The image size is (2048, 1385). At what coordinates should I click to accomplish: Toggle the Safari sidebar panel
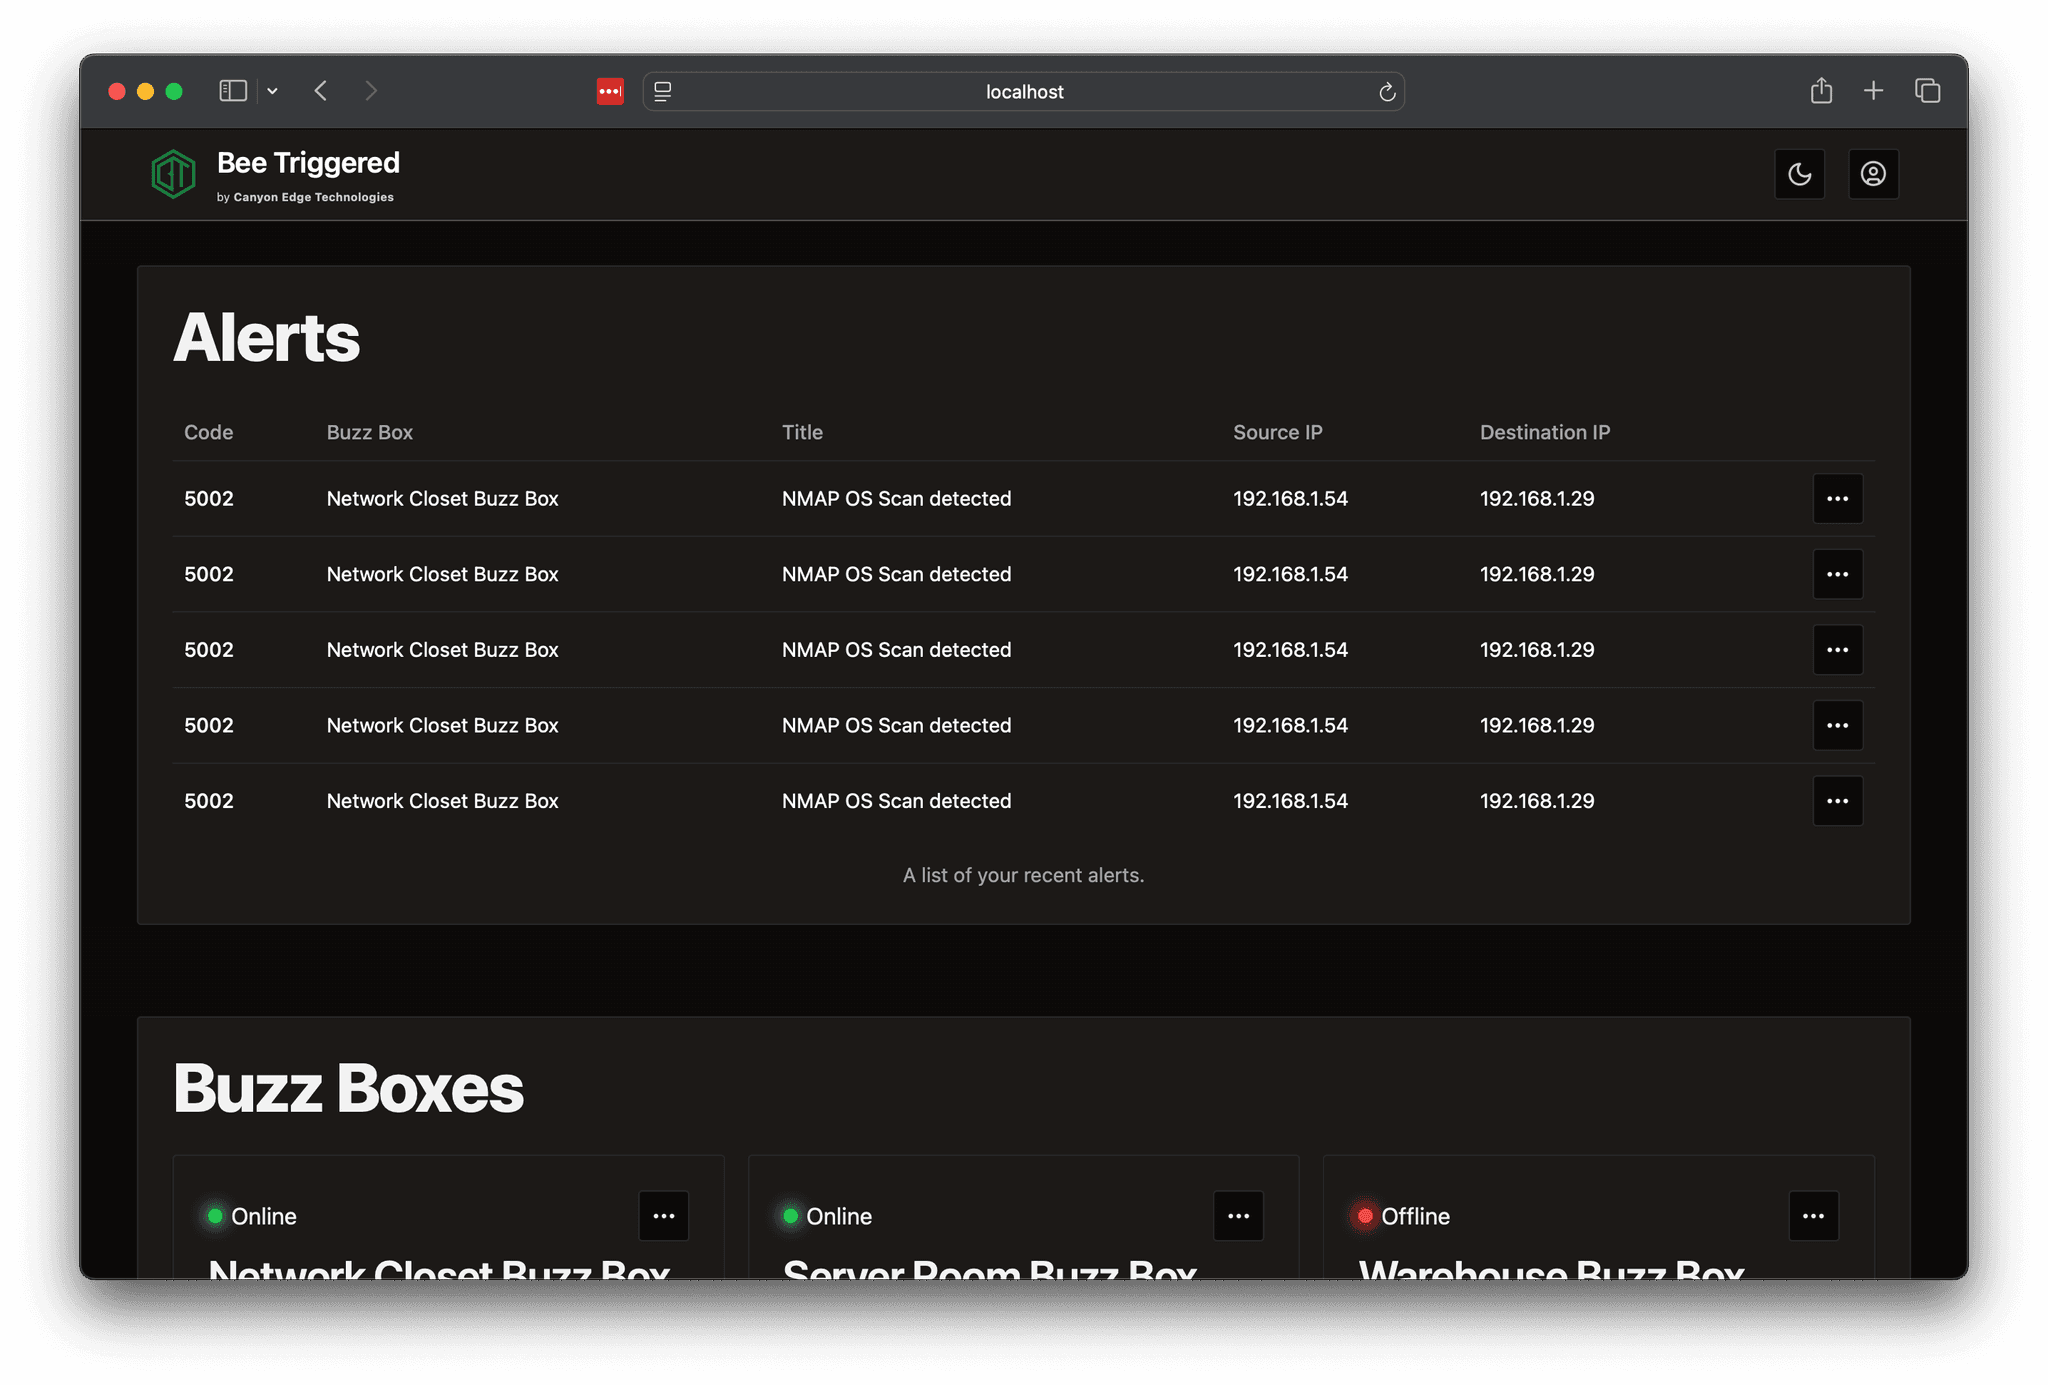tap(233, 91)
